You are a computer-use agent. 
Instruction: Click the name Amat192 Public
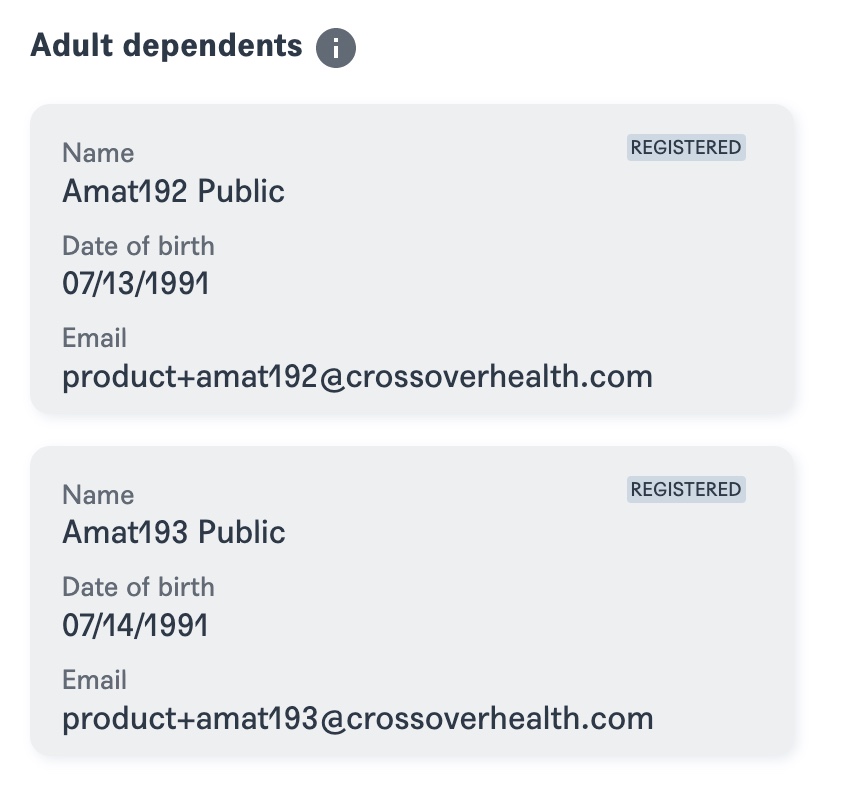(174, 191)
